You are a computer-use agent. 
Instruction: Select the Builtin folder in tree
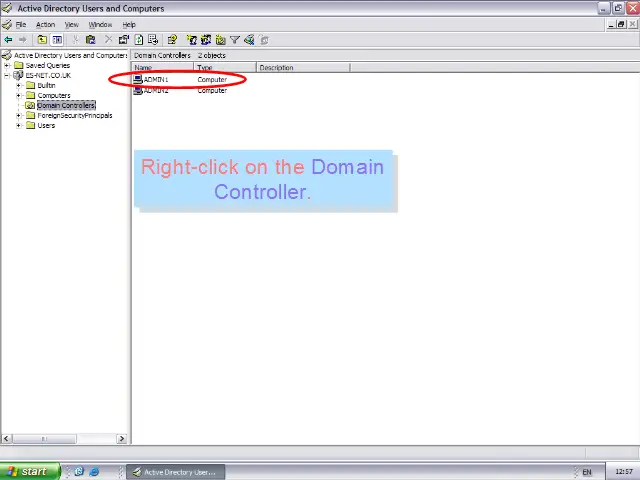tap(46, 85)
